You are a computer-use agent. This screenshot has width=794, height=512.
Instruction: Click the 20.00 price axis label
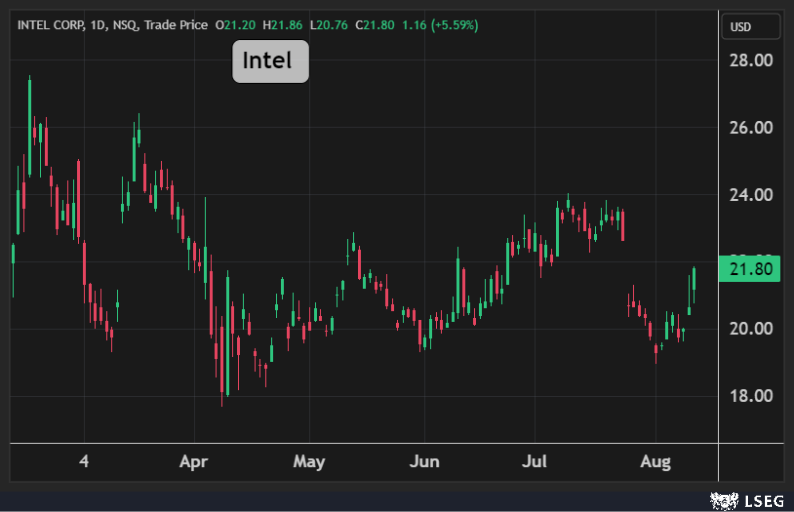click(x=749, y=329)
